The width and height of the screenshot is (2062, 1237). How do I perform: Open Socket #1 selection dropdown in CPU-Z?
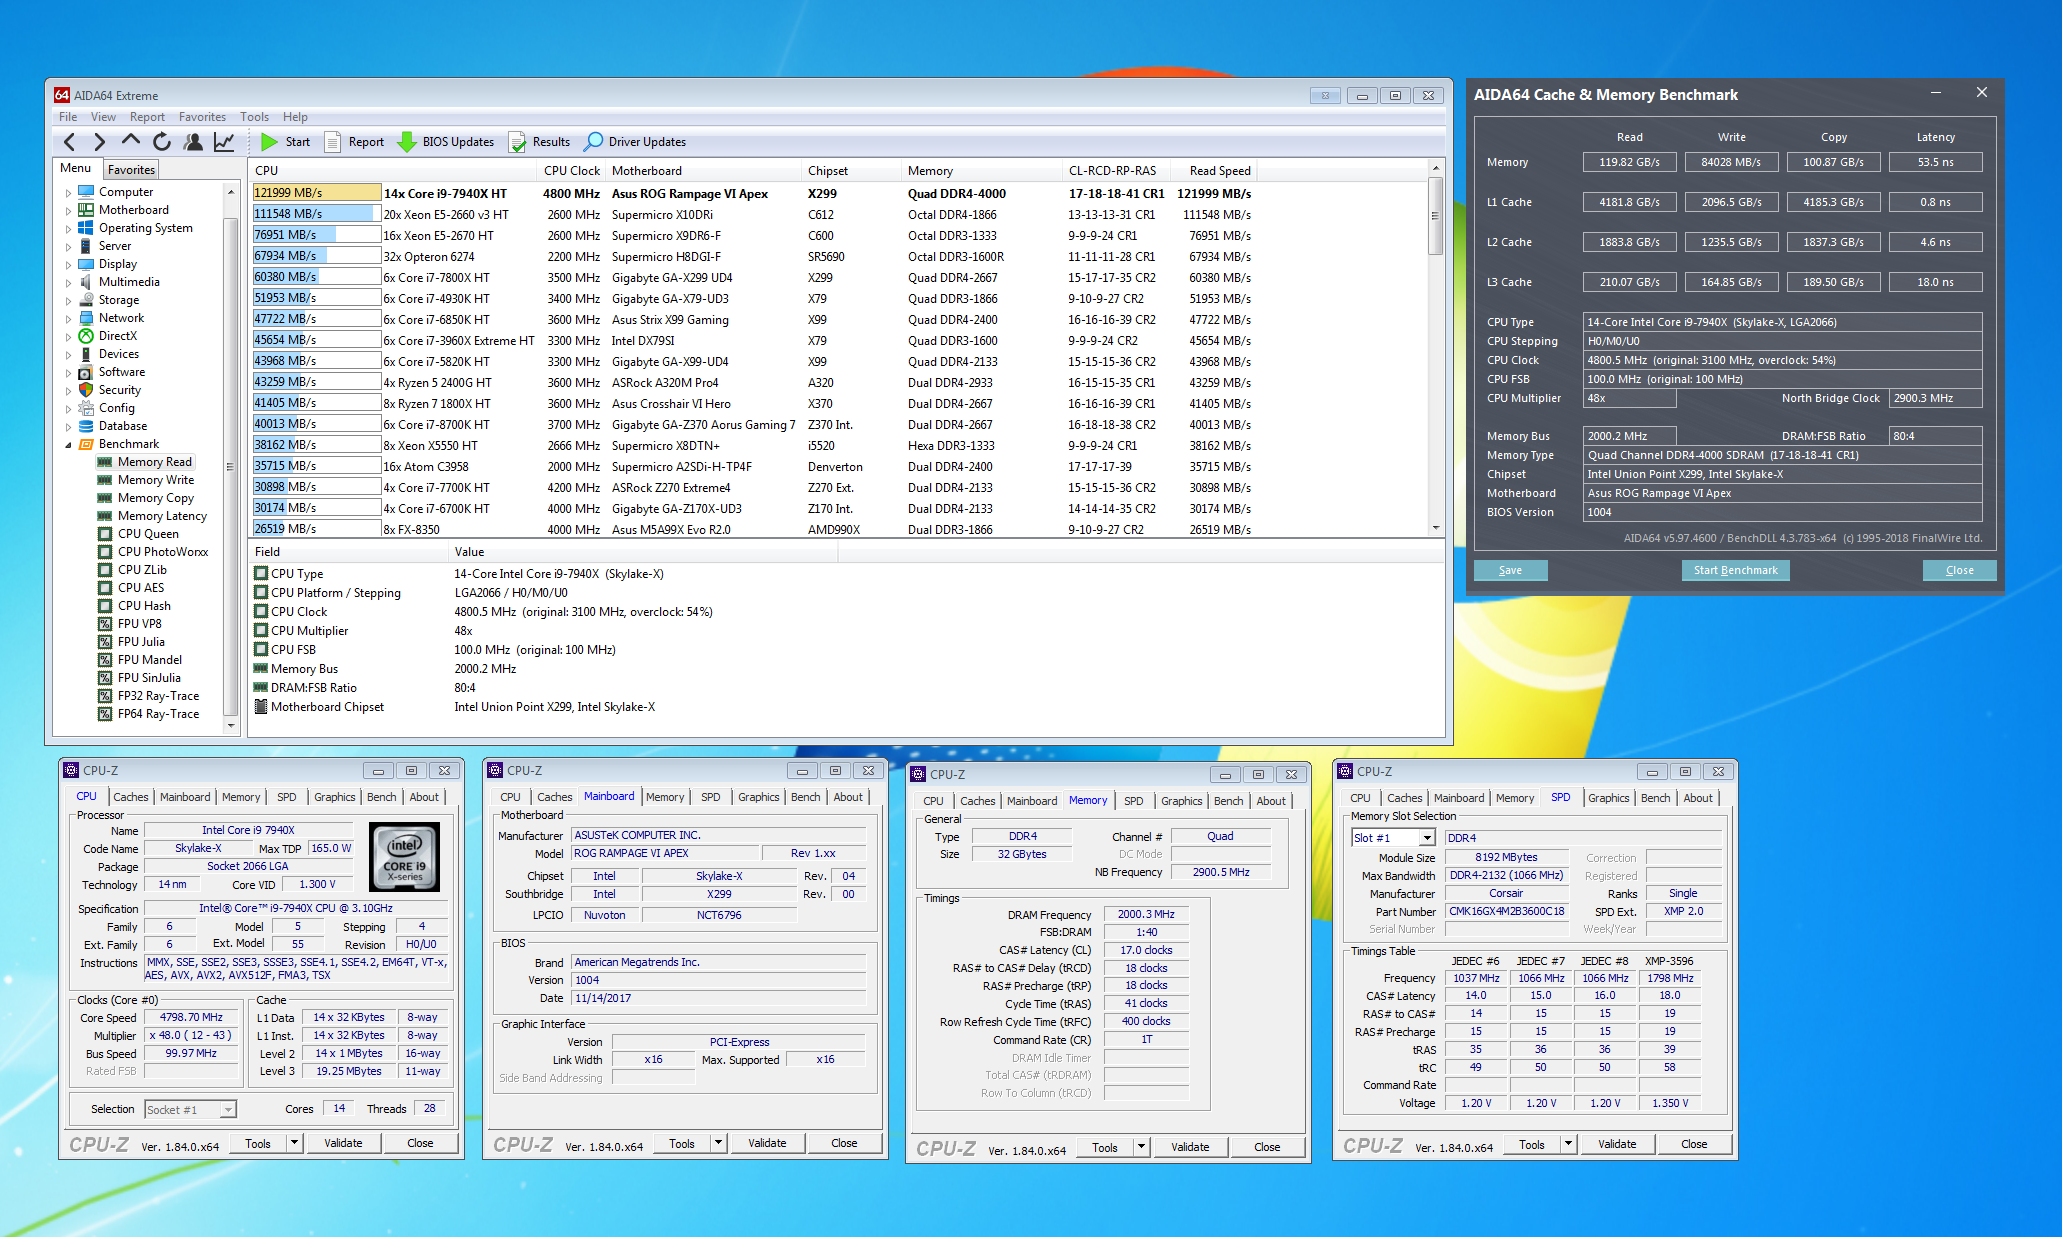[x=228, y=1109]
